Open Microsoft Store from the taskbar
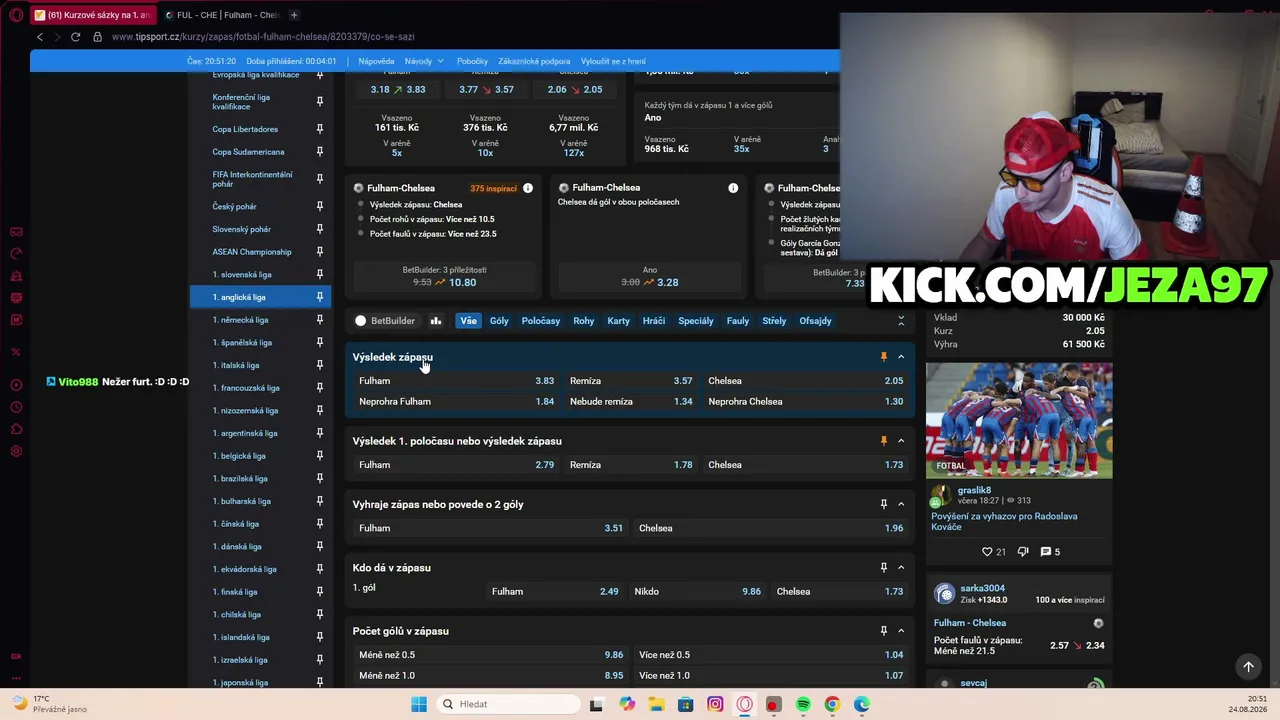Screen dimensions: 1280x720 point(685,704)
